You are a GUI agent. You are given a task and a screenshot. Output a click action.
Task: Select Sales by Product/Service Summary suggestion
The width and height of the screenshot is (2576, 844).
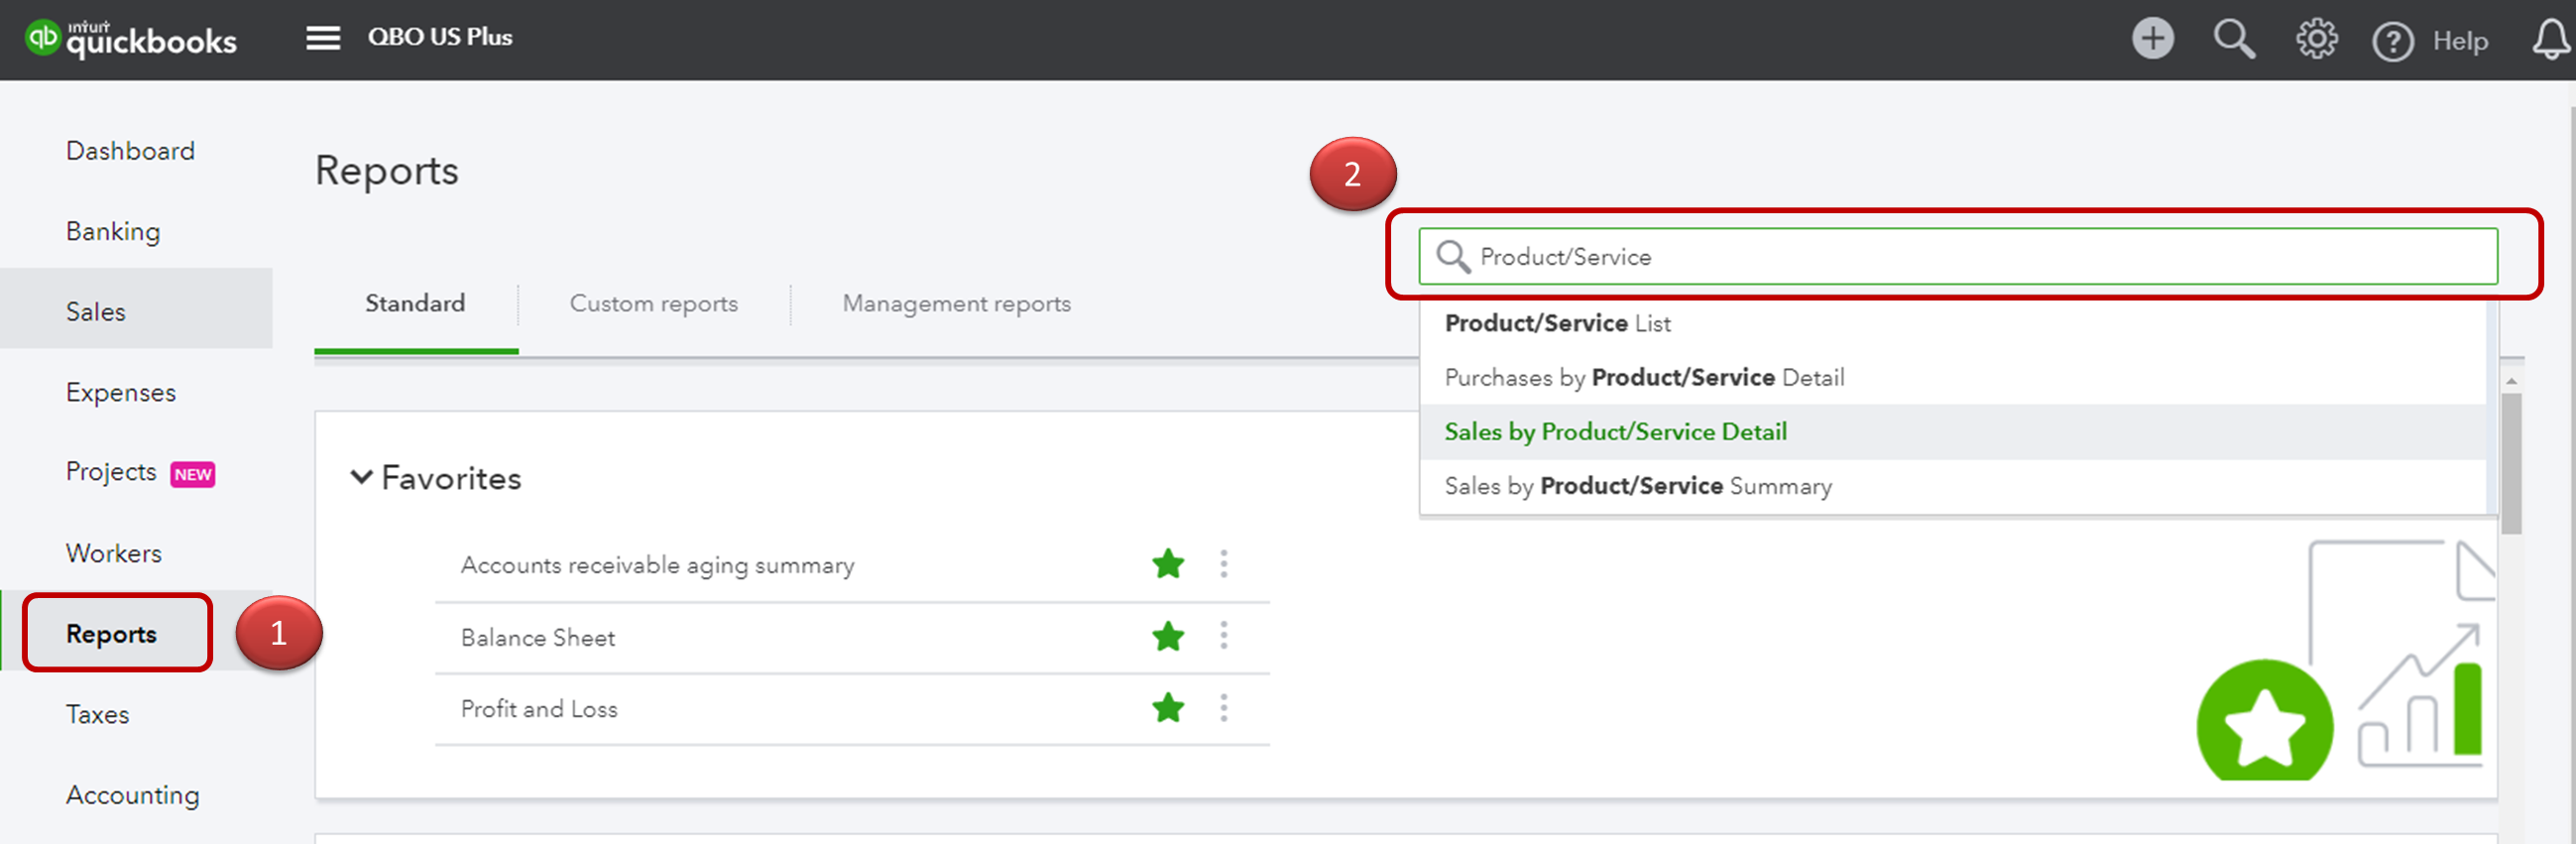(x=1952, y=486)
